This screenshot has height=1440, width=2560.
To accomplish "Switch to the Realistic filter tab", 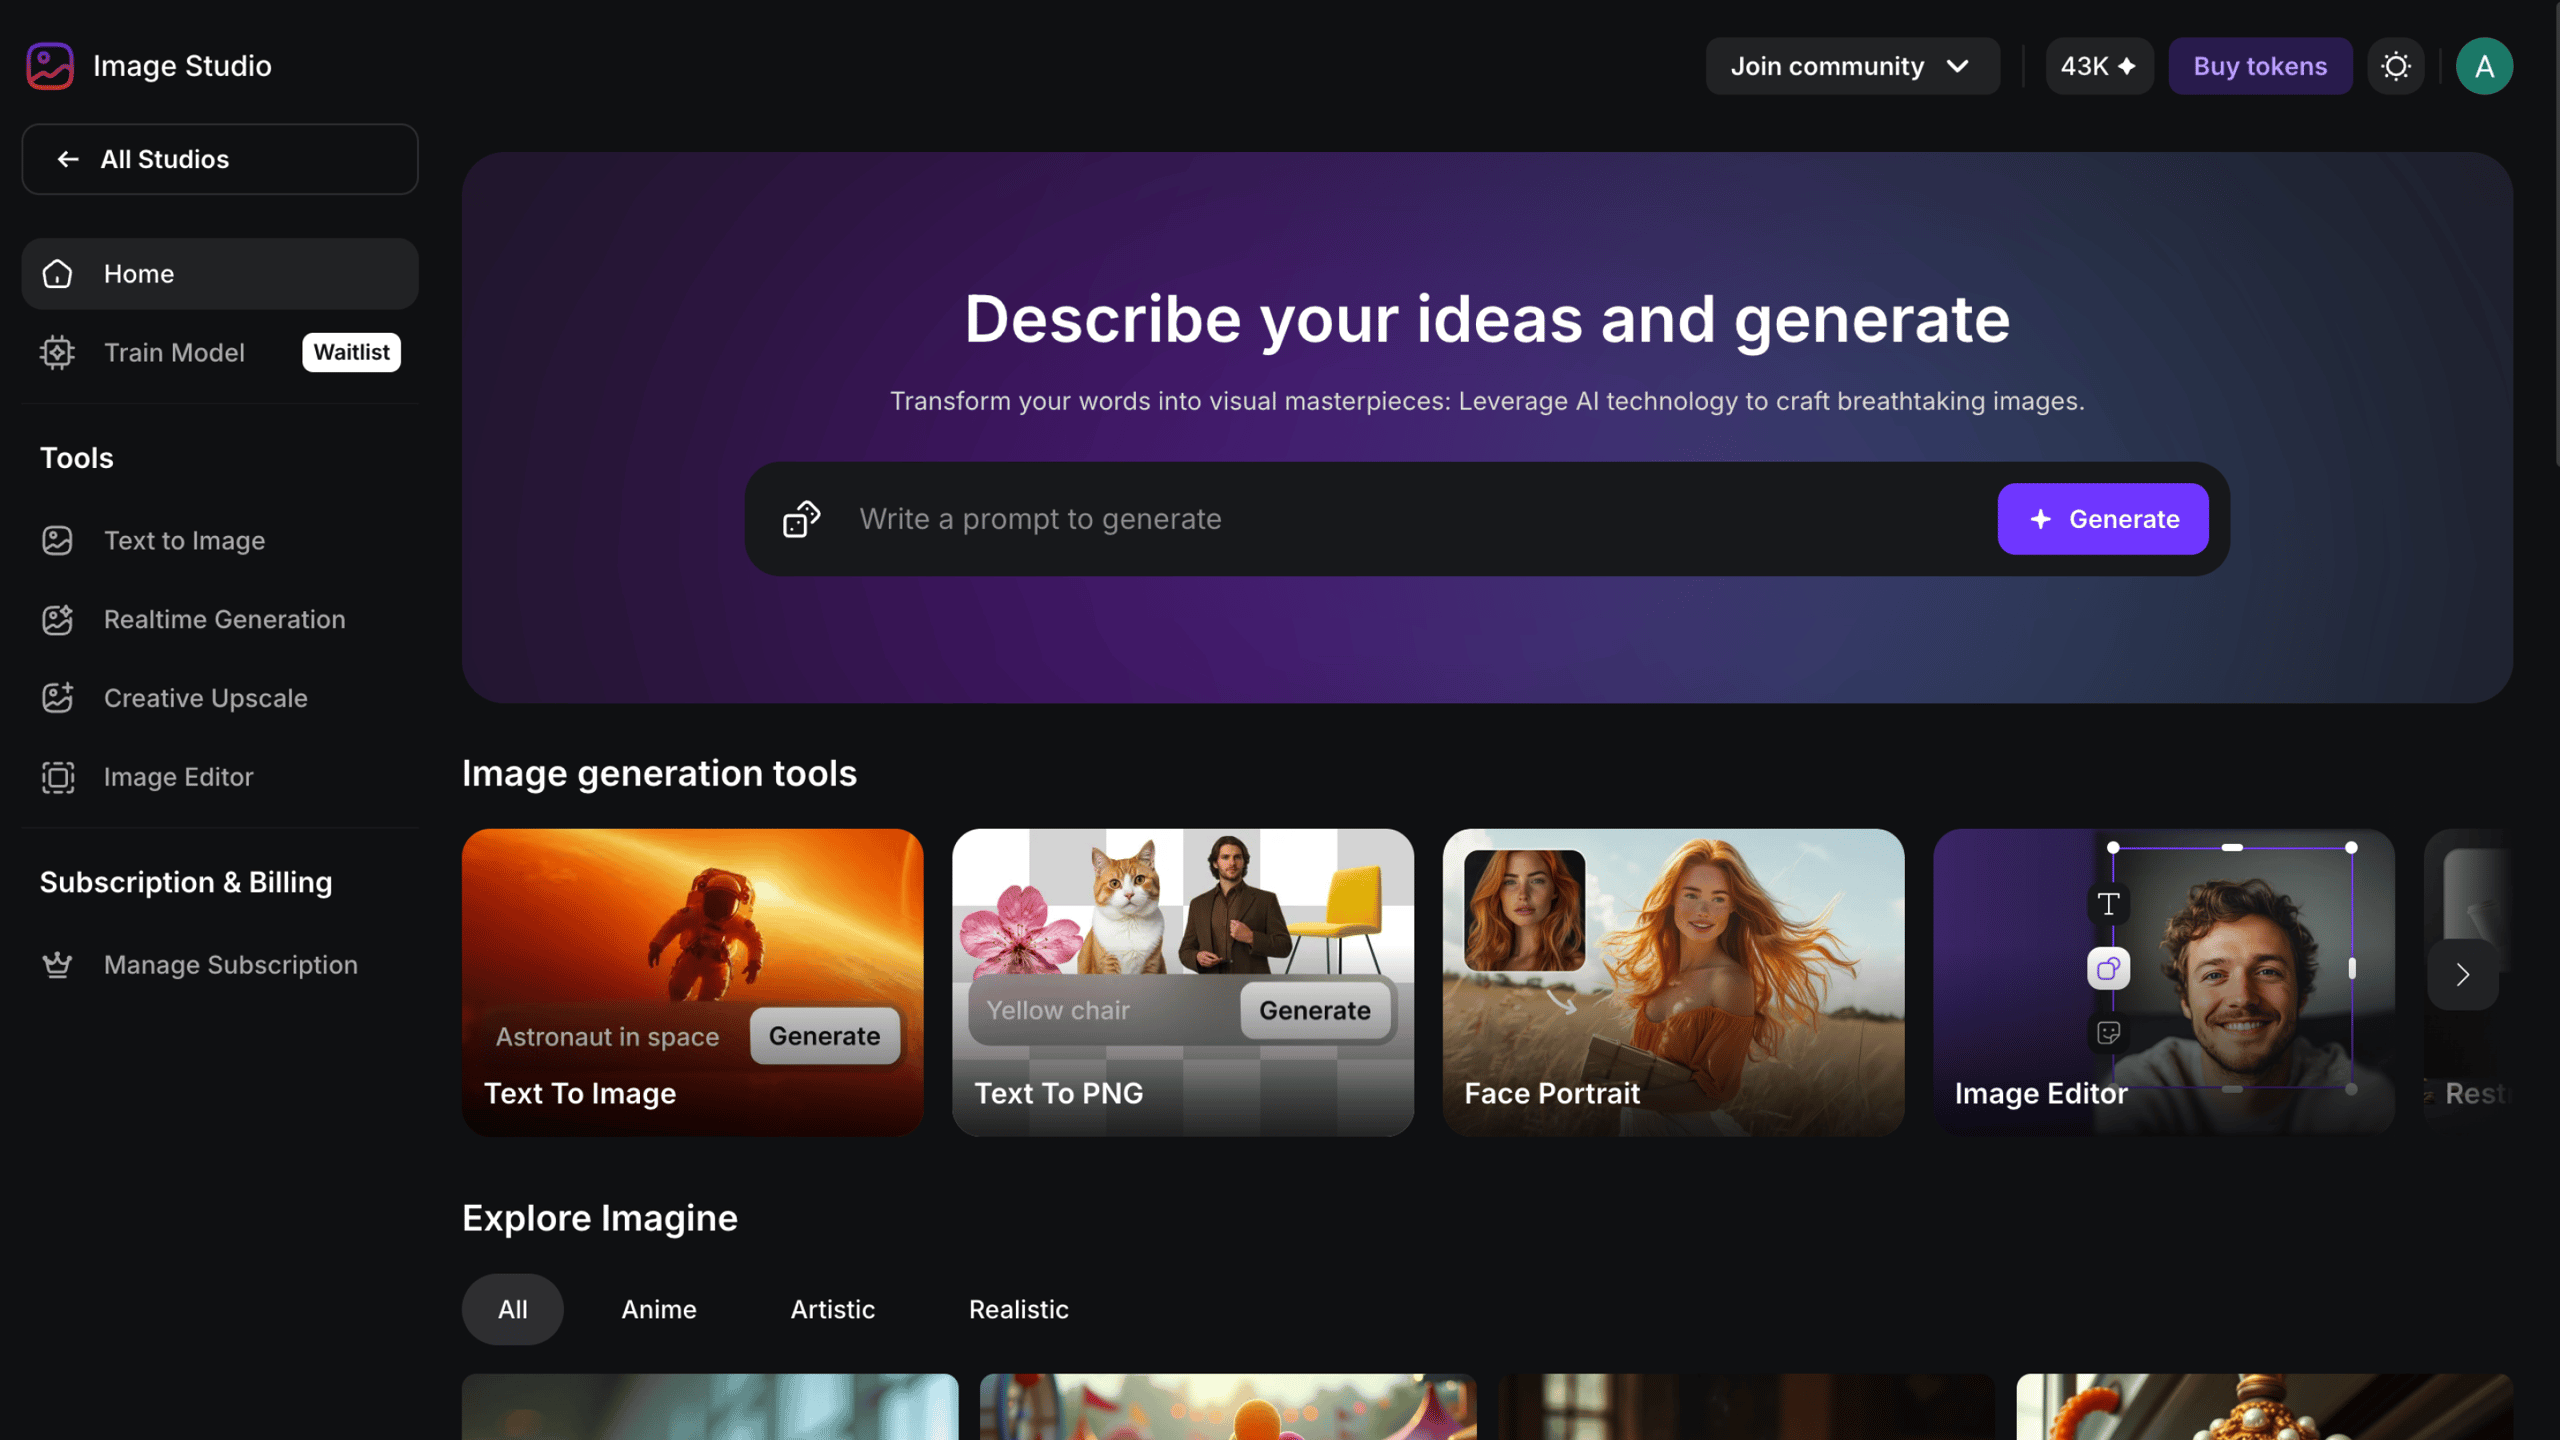I will (x=1018, y=1309).
